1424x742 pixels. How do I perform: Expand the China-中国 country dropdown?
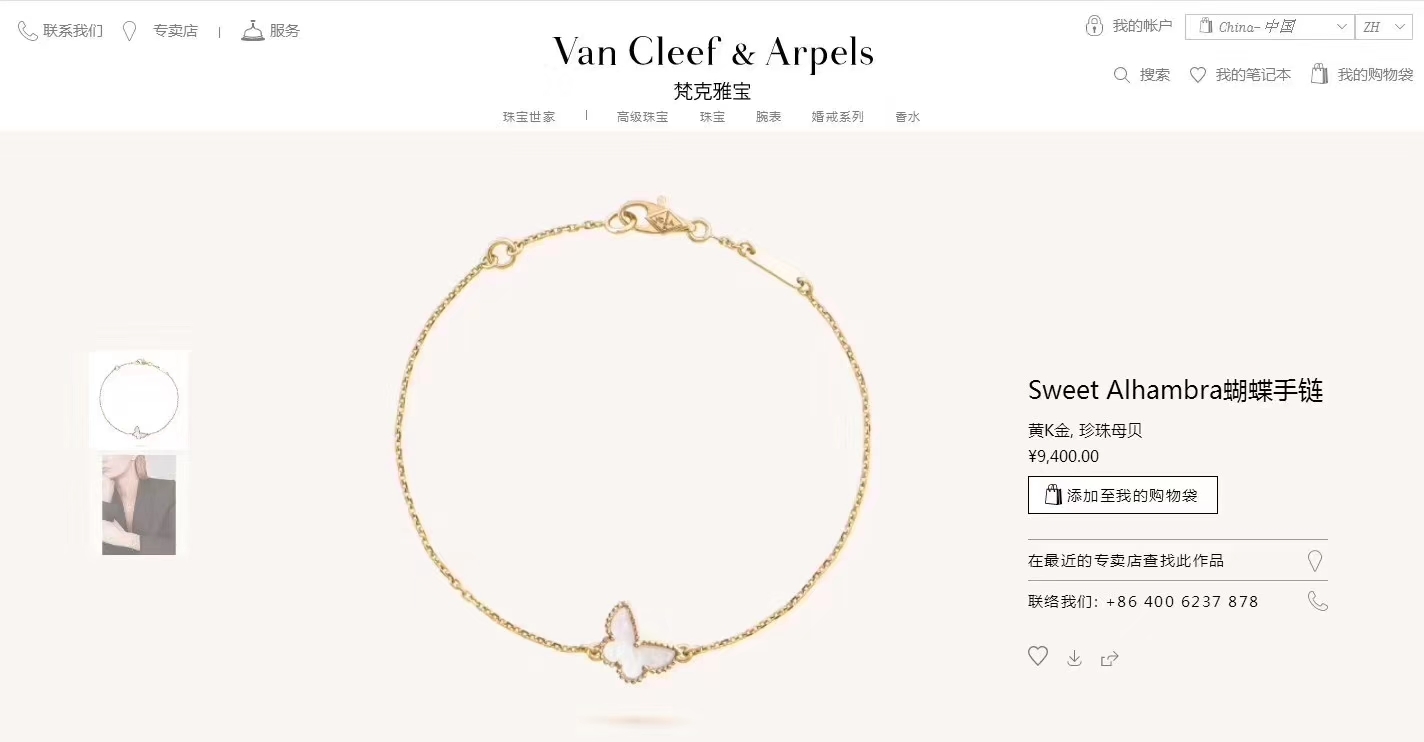click(1269, 27)
